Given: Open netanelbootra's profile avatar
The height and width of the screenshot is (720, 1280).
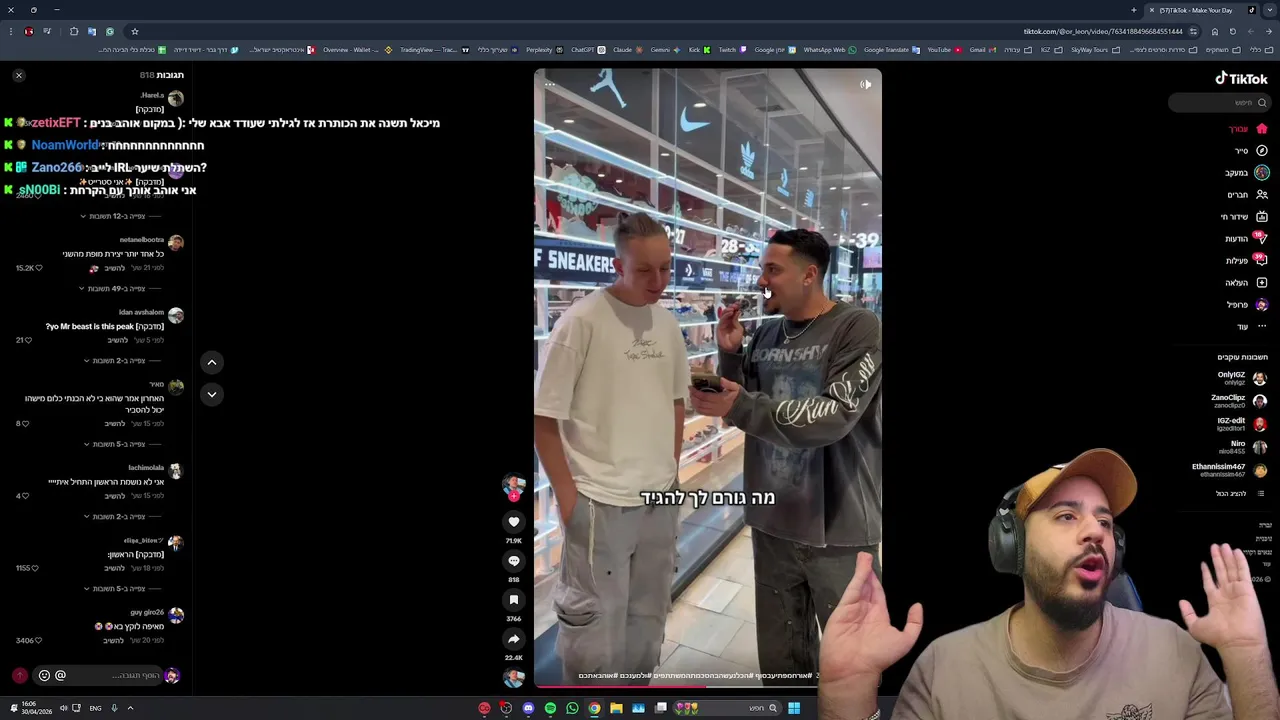Looking at the screenshot, I should tap(176, 242).
